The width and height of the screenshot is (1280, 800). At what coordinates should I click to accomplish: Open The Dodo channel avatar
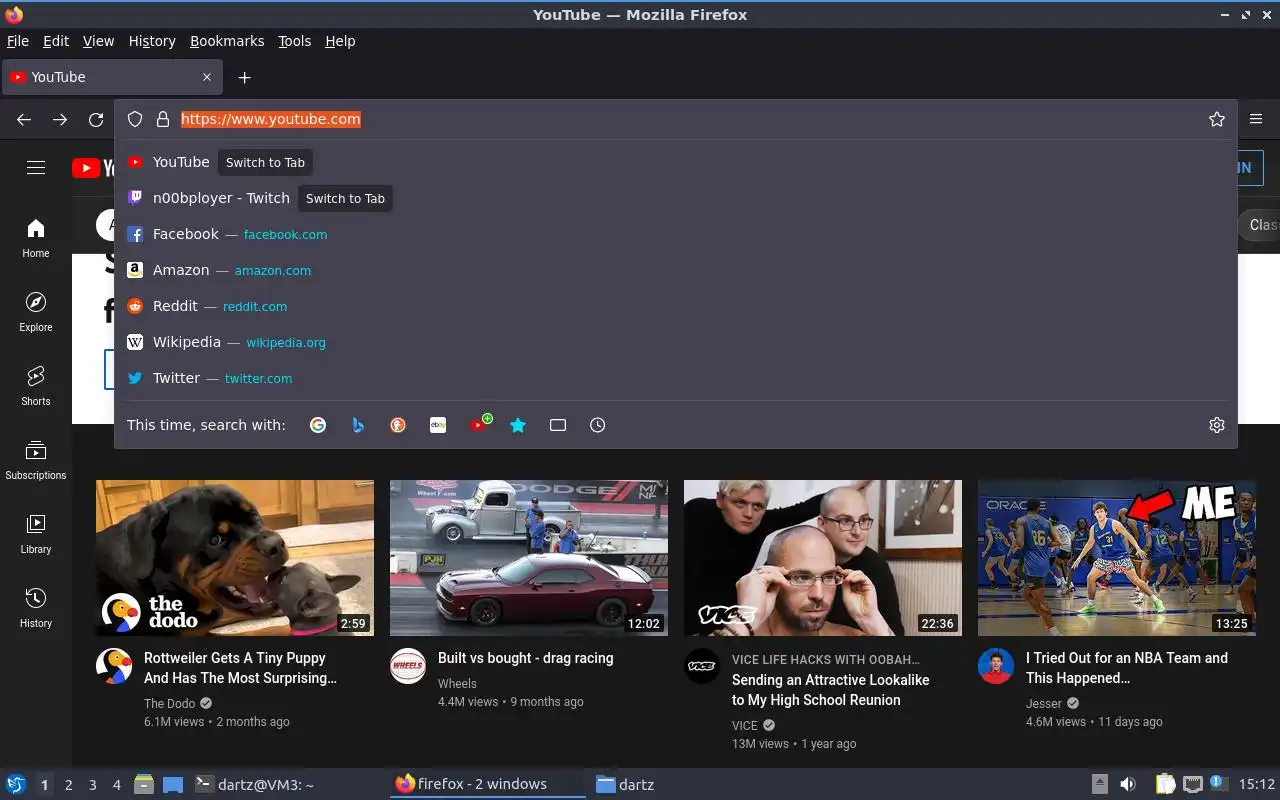coord(114,666)
